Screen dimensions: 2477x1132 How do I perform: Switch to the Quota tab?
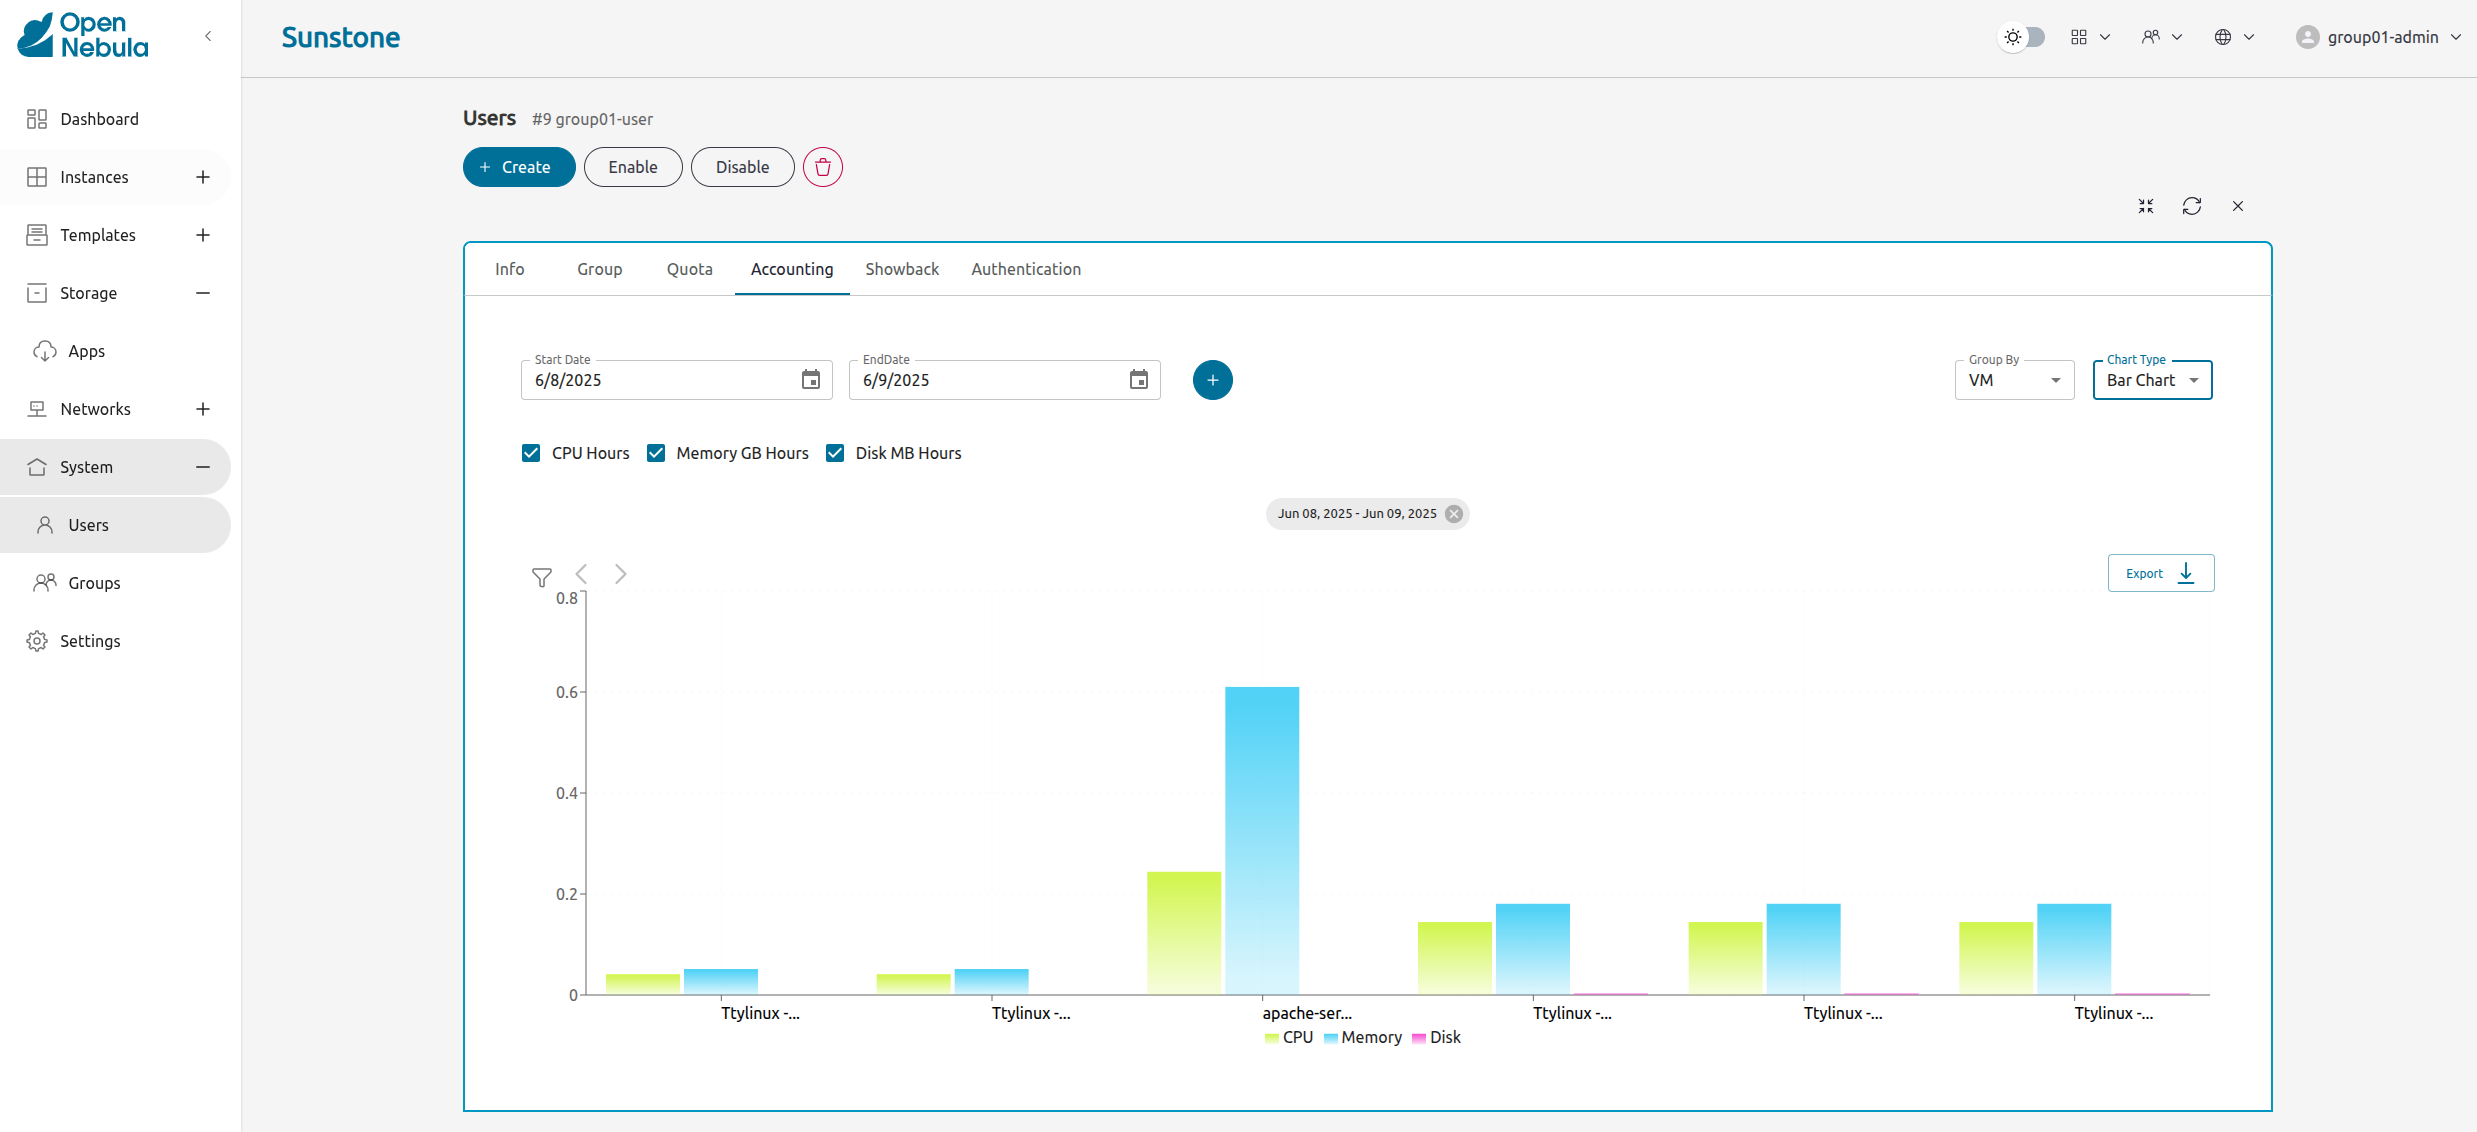pos(689,269)
